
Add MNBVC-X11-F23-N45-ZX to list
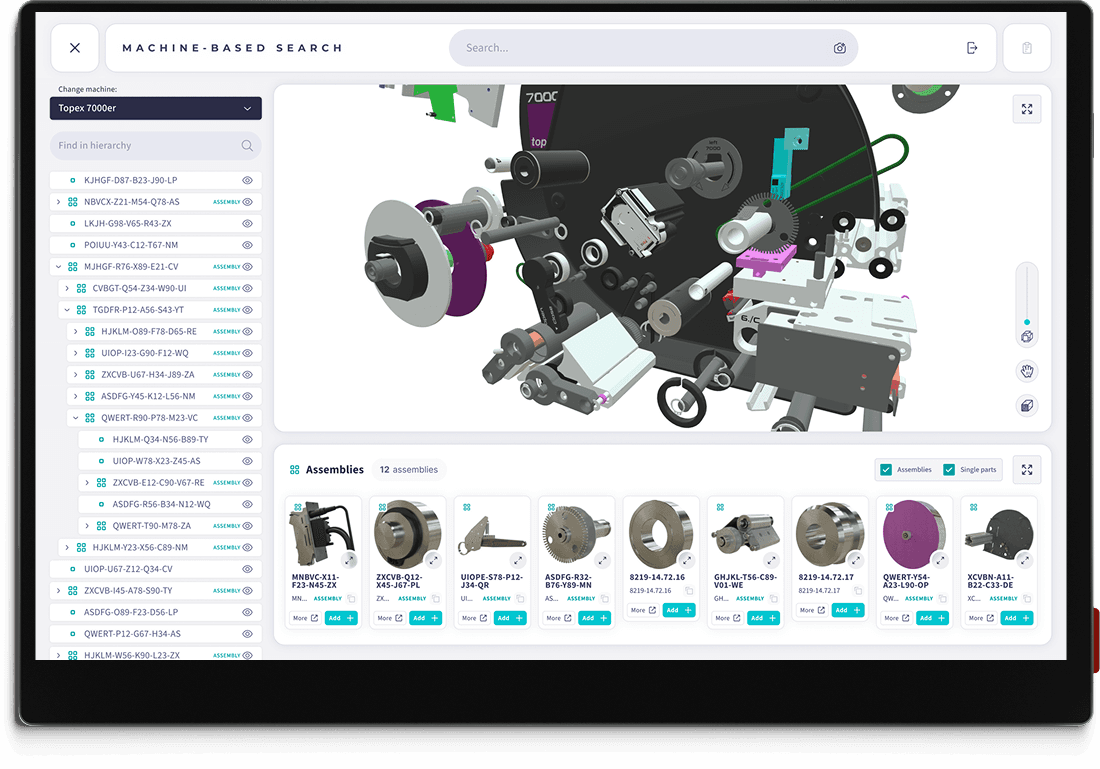(341, 618)
